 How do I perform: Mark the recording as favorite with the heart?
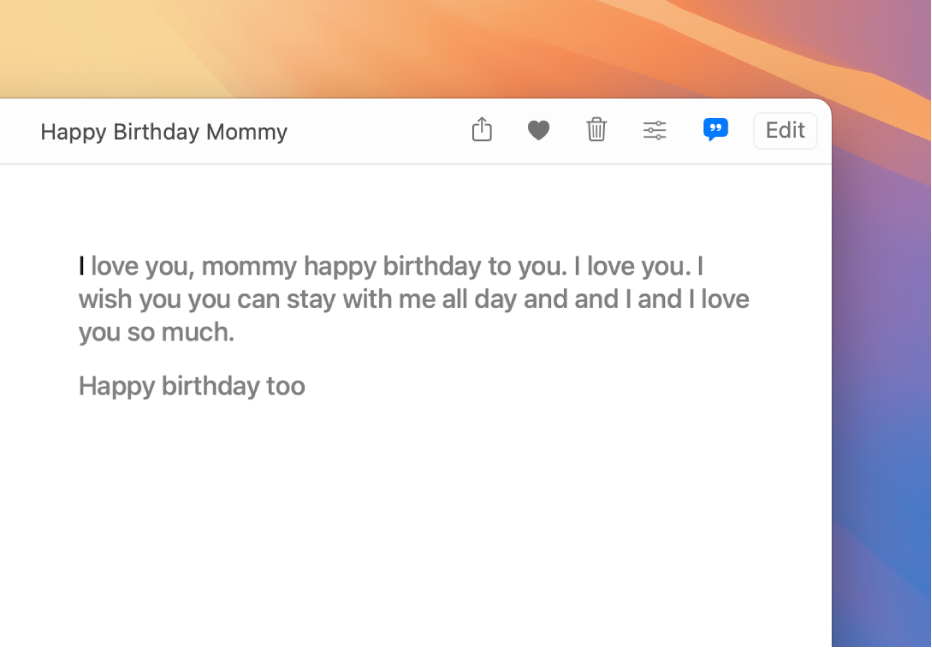tap(539, 130)
